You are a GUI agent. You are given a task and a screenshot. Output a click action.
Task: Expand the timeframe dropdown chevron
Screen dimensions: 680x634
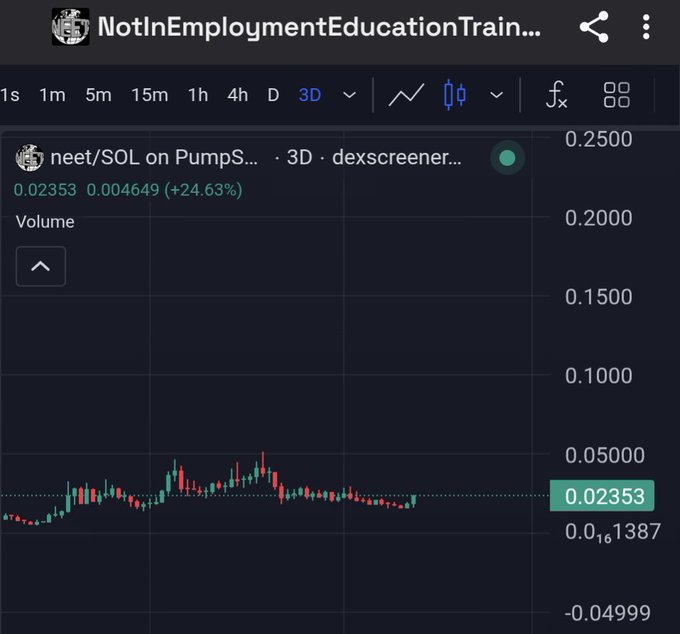350,95
